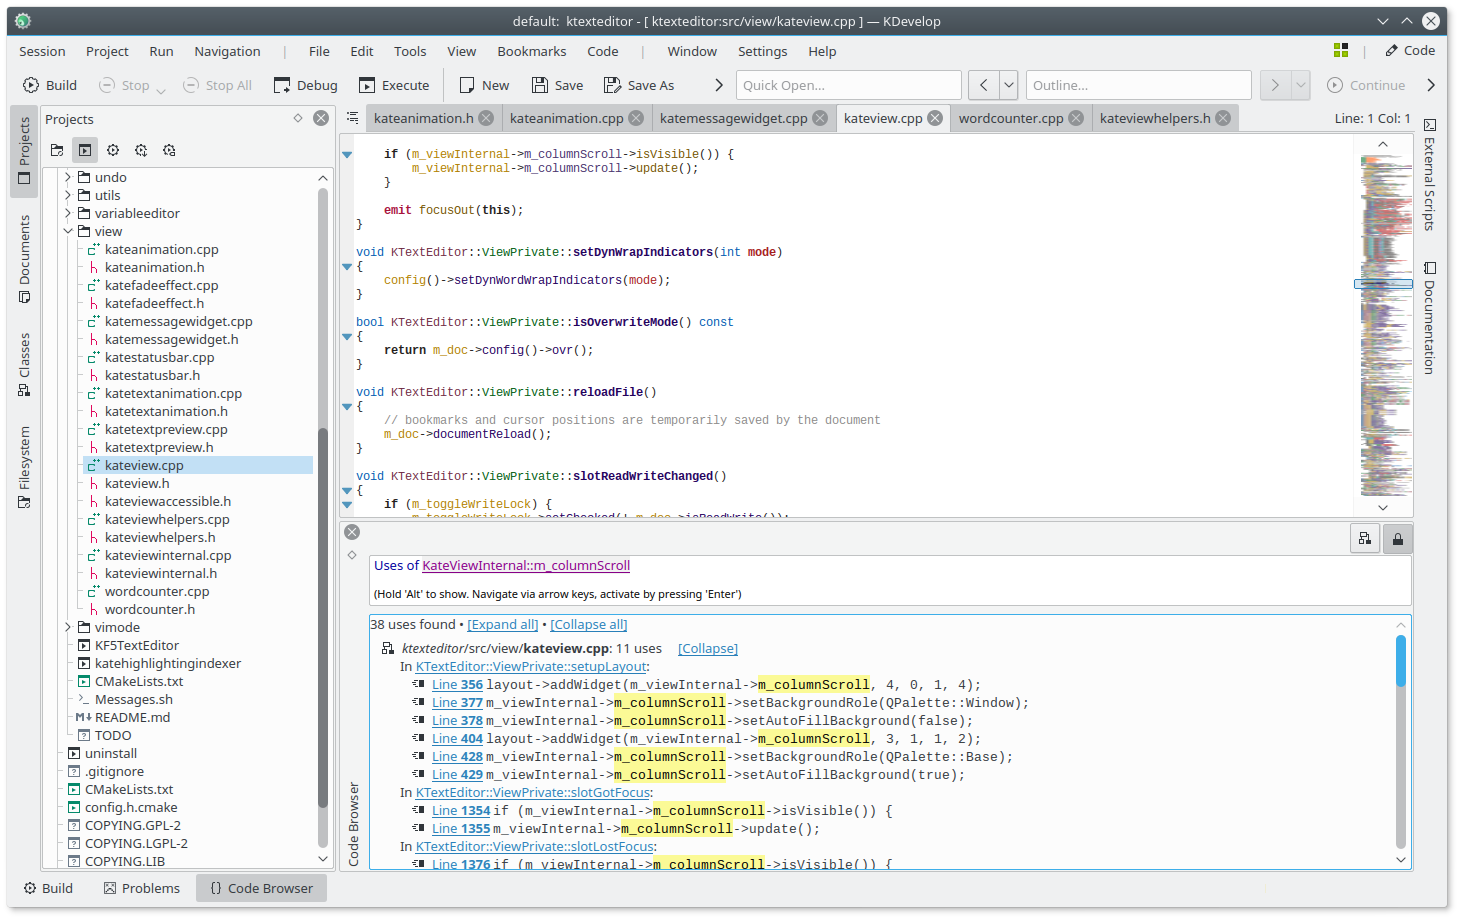The image size is (1460, 920).
Task: Toggle the Code Browser lock button
Action: tap(1398, 539)
